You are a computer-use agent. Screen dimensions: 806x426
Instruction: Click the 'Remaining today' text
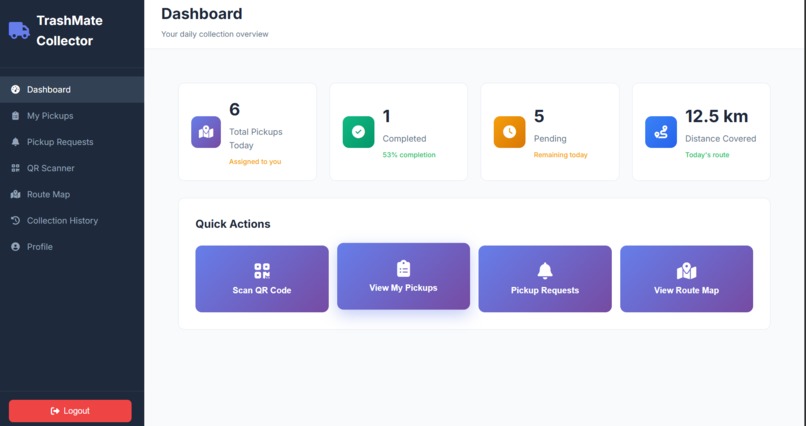(560, 155)
